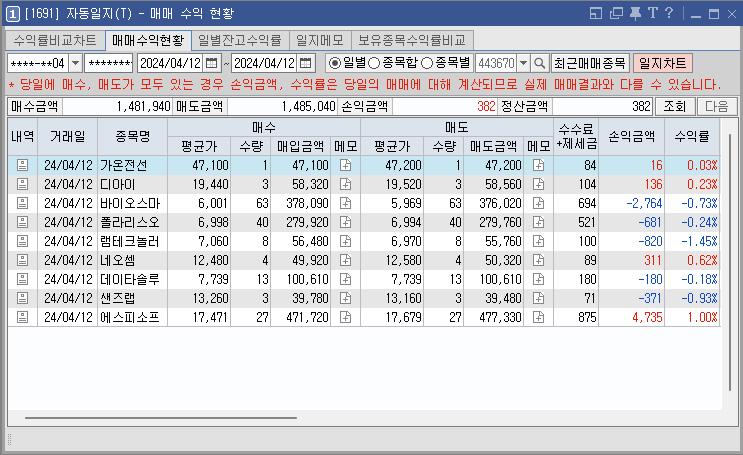Add buy memo for 가온전선
This screenshot has width=743, height=455.
click(345, 165)
